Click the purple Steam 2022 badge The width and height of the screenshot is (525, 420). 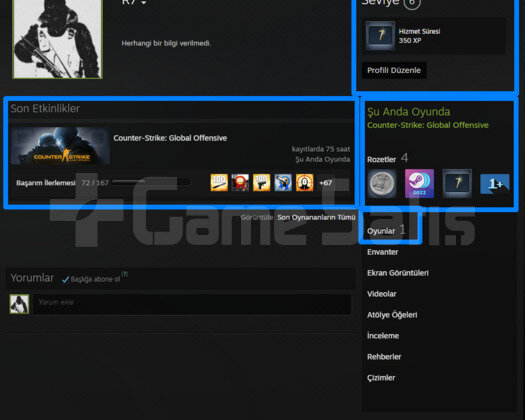pos(420,184)
